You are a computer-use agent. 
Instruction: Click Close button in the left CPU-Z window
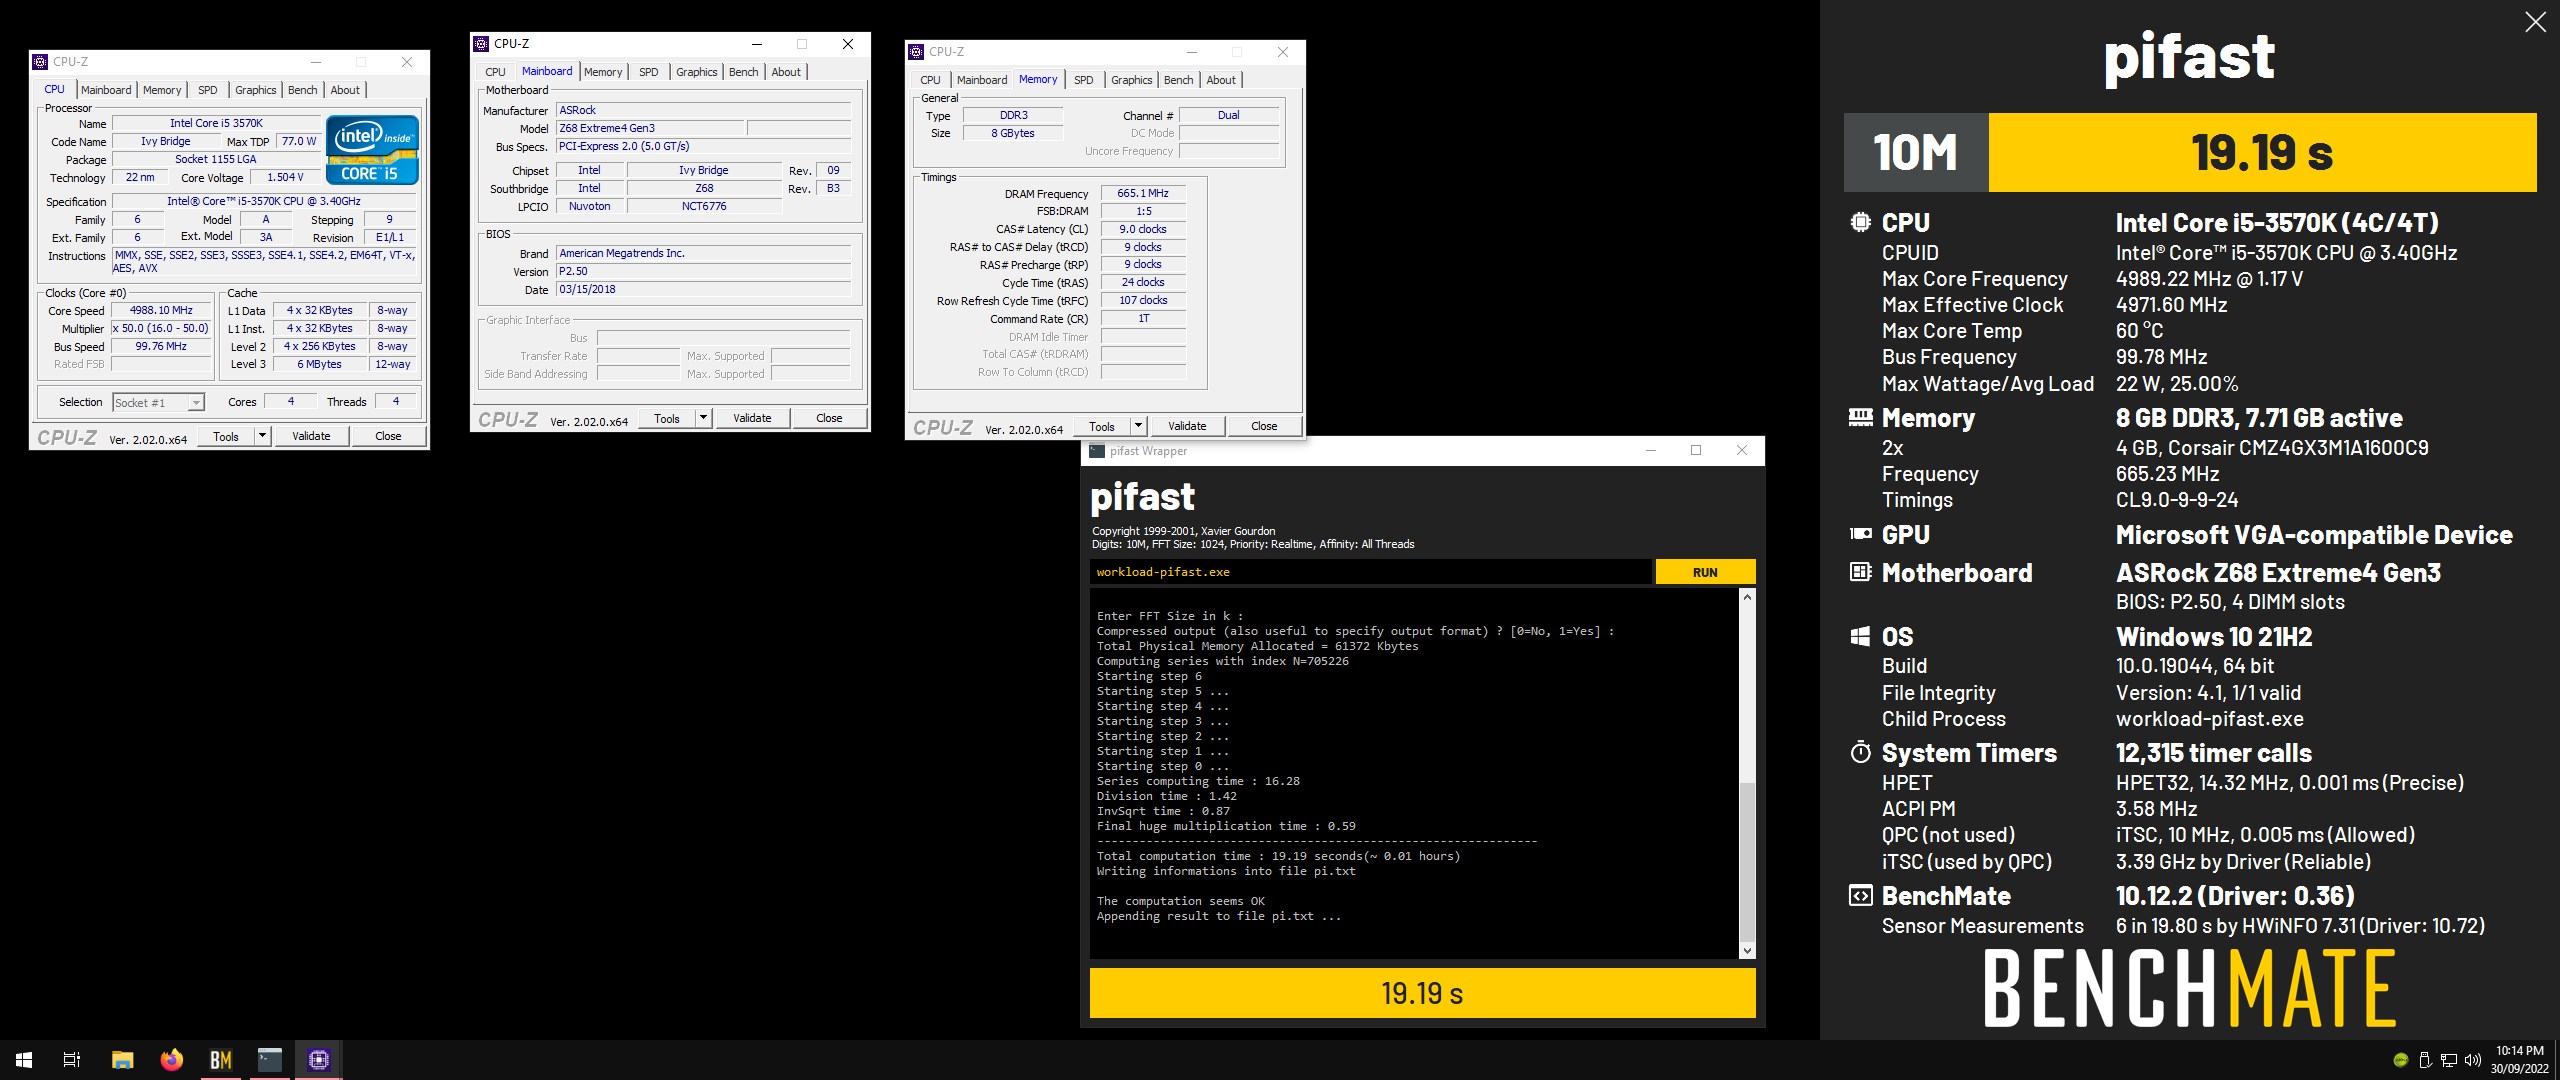[x=388, y=436]
